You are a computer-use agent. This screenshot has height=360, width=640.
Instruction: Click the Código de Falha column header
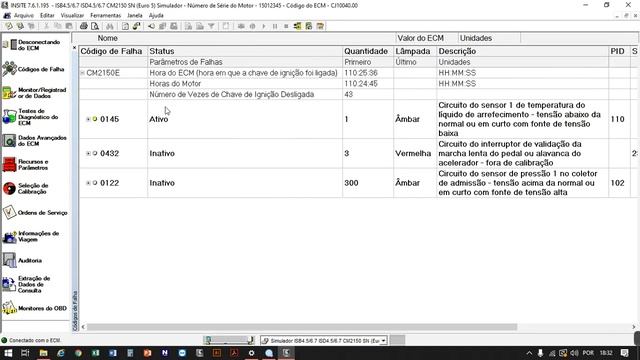pos(113,51)
